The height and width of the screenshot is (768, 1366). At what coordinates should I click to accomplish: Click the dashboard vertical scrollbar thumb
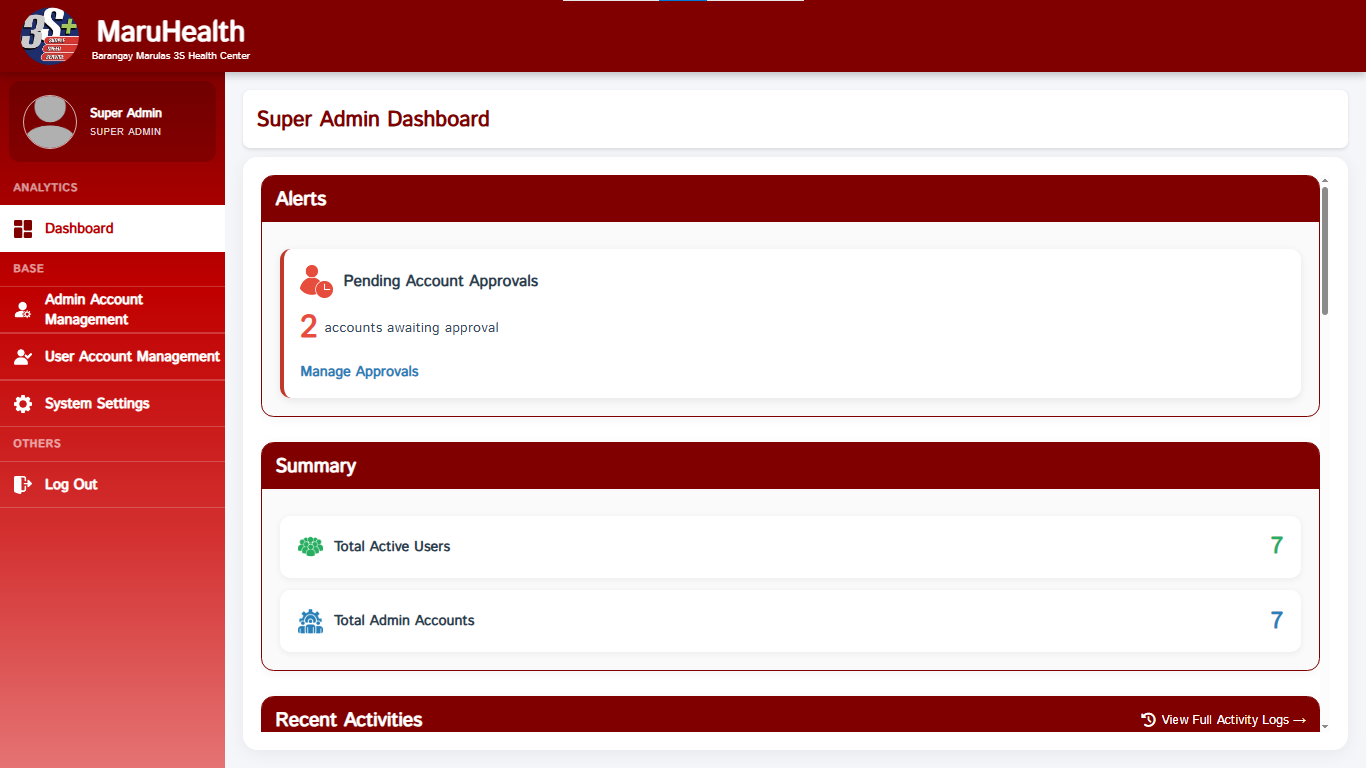tap(1325, 251)
